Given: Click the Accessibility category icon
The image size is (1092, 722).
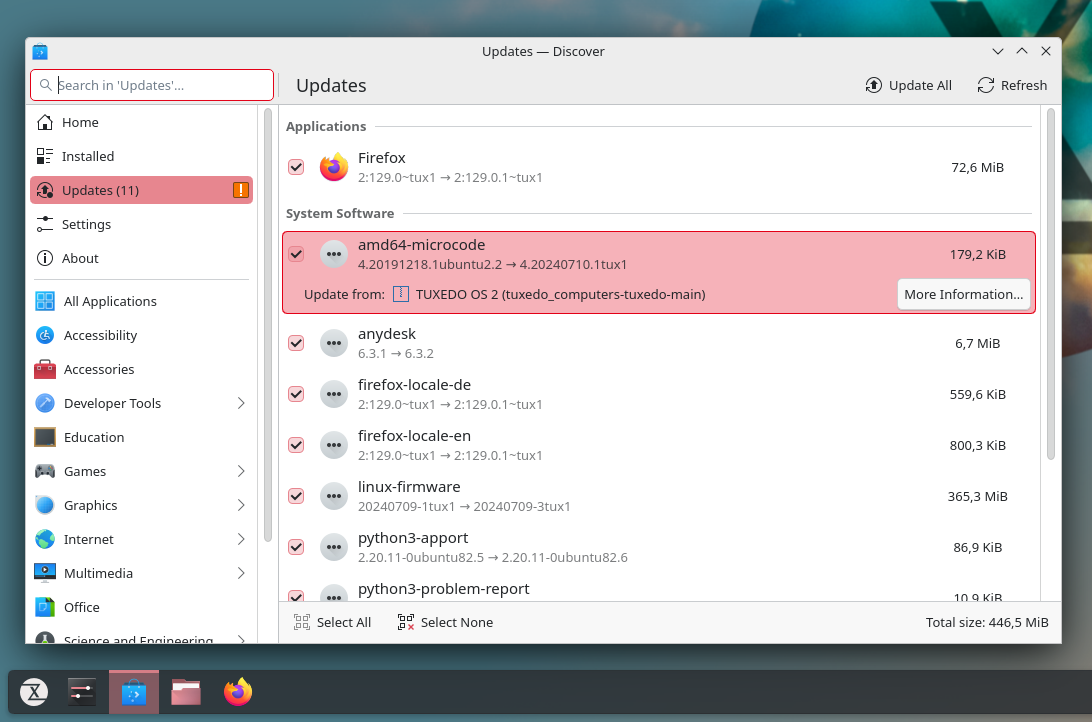Looking at the screenshot, I should click(x=45, y=335).
